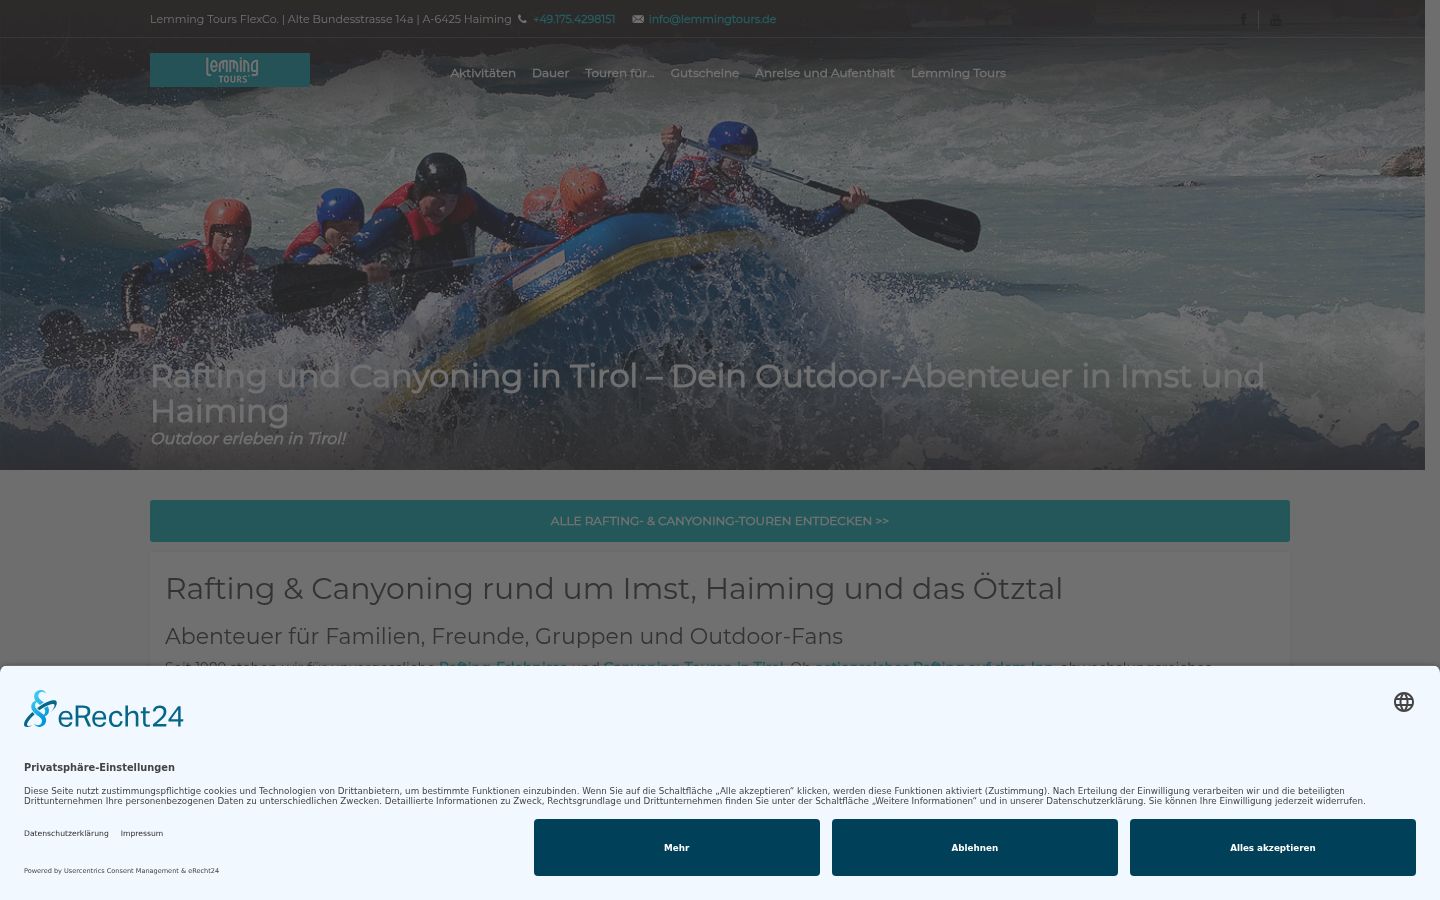Open the Datenschutzerklärung link
The width and height of the screenshot is (1440, 900).
[66, 833]
